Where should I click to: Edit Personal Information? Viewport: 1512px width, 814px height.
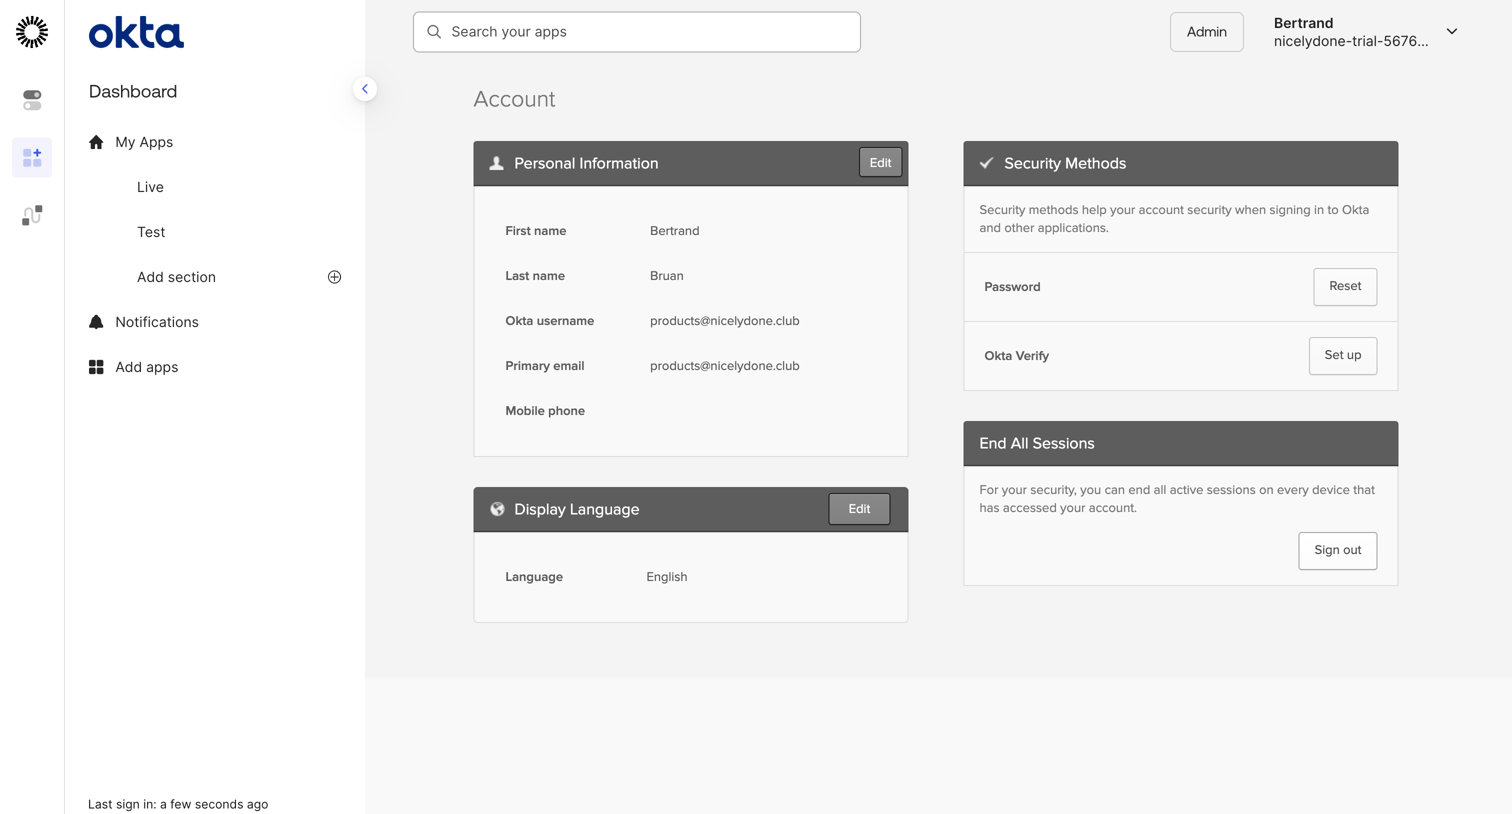[x=880, y=163]
